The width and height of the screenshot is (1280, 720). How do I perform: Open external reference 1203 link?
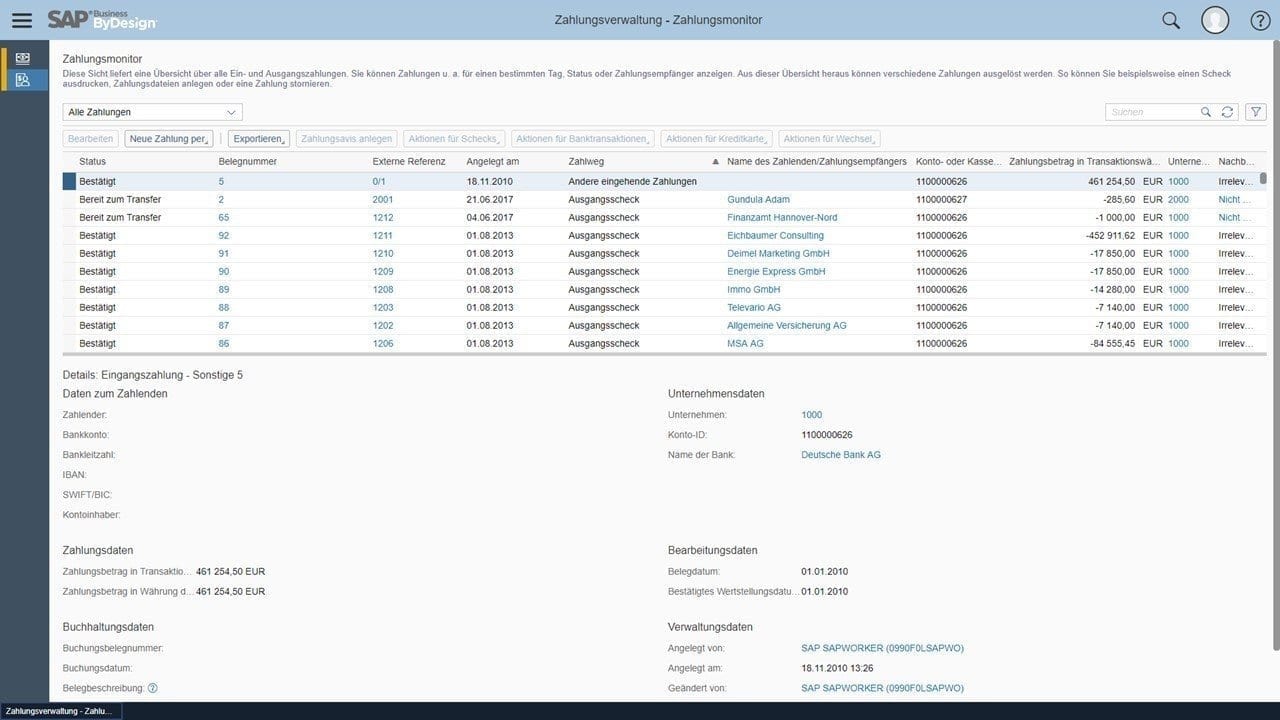pos(383,307)
